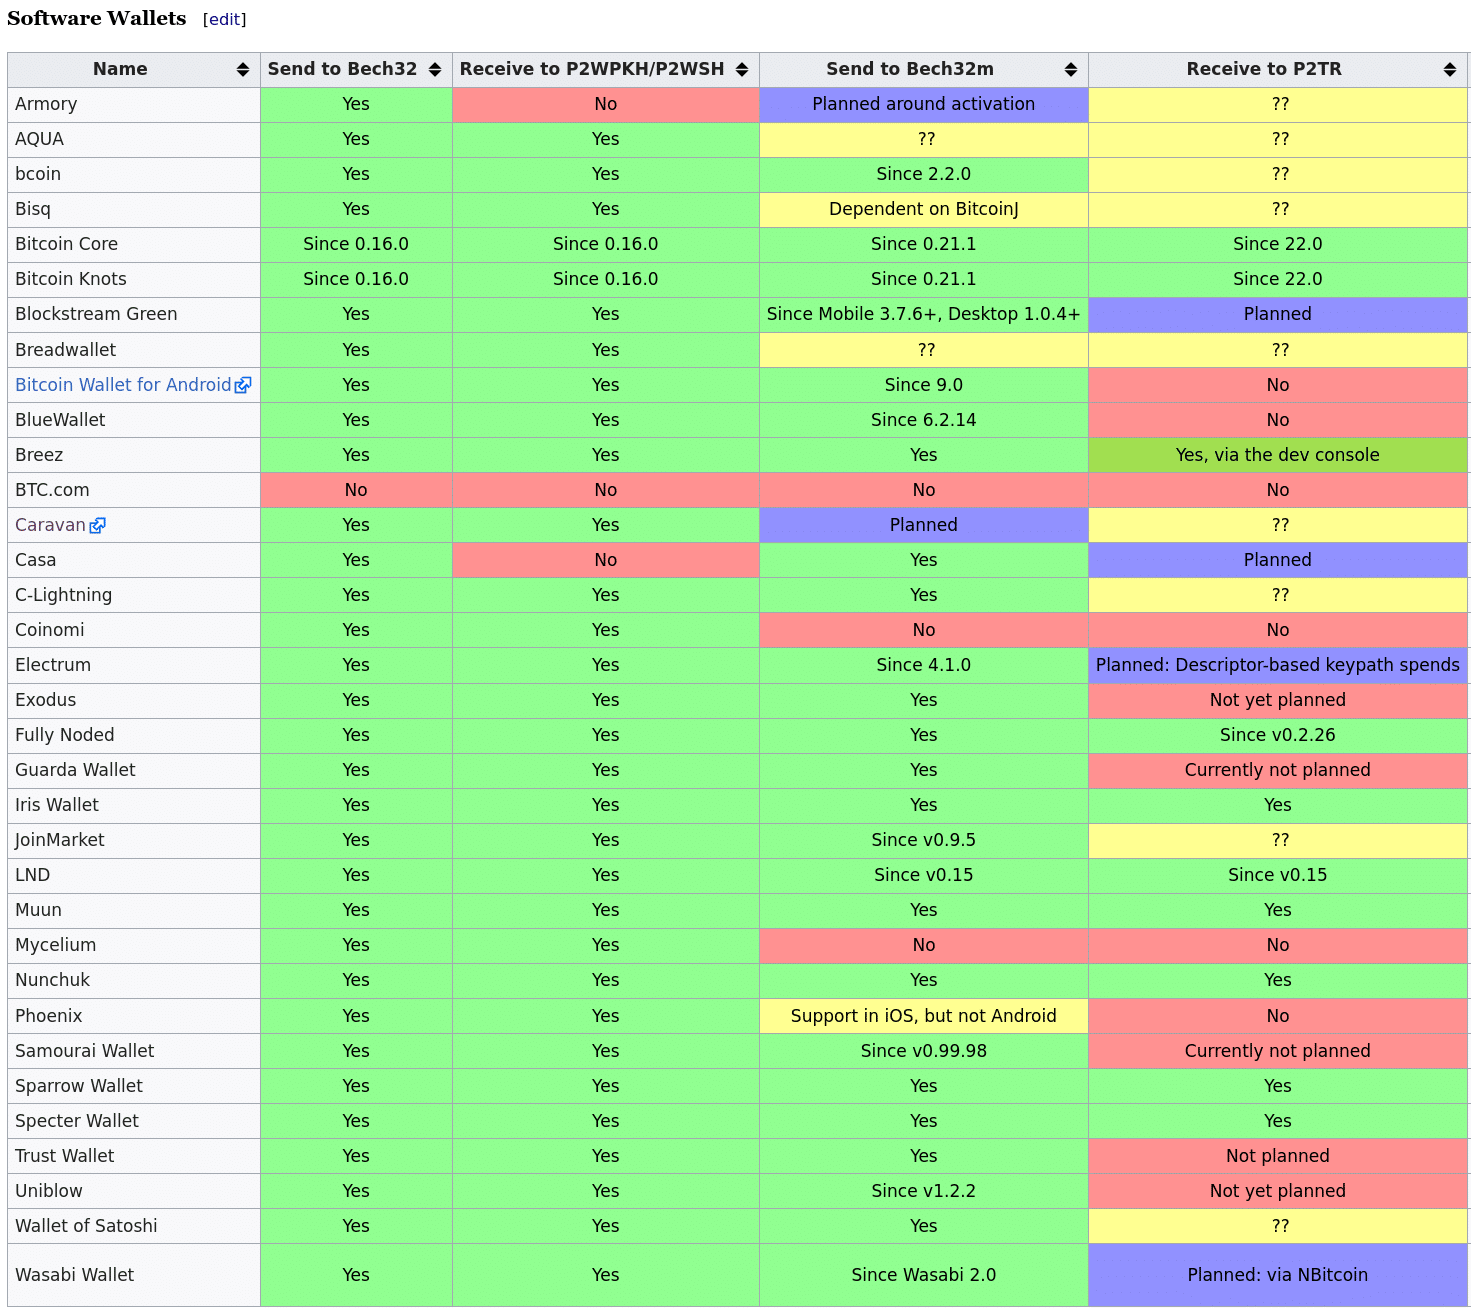Click 'Since v0.2.26' in Fully Noded row
Viewport: 1471px width, 1312px height.
pyautogui.click(x=1278, y=735)
